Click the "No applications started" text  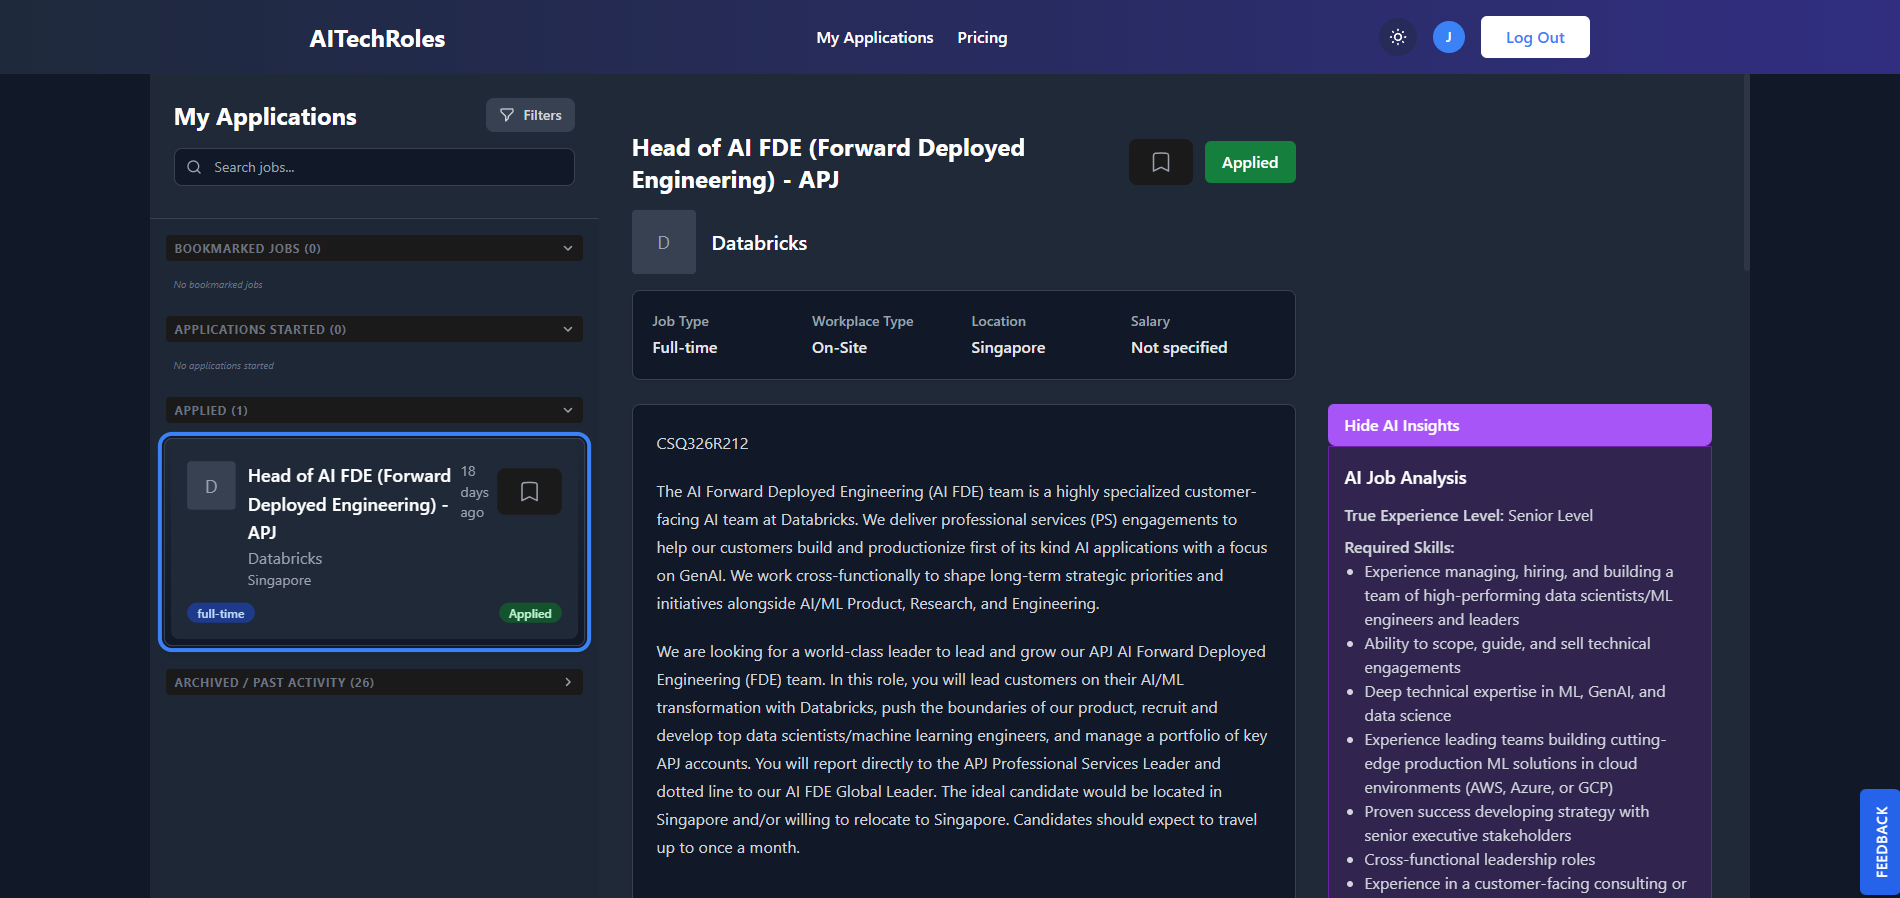223,366
